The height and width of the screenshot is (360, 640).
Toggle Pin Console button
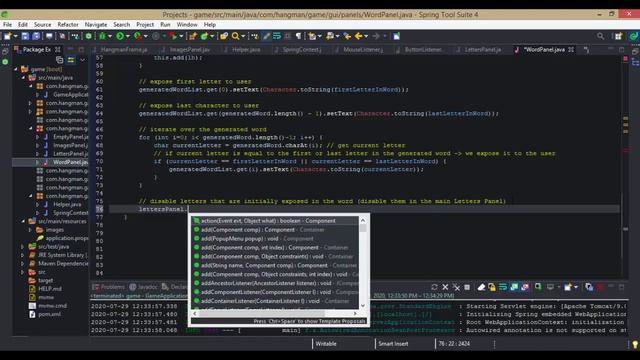(x=538, y=287)
